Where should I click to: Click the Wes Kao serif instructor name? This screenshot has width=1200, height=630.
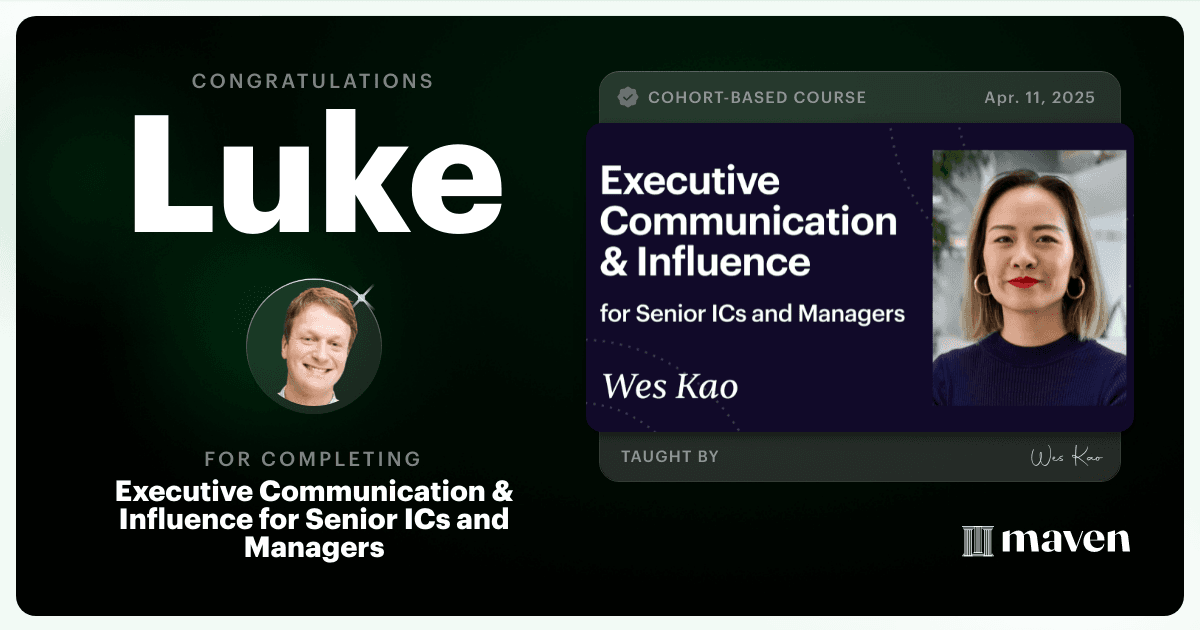point(670,385)
